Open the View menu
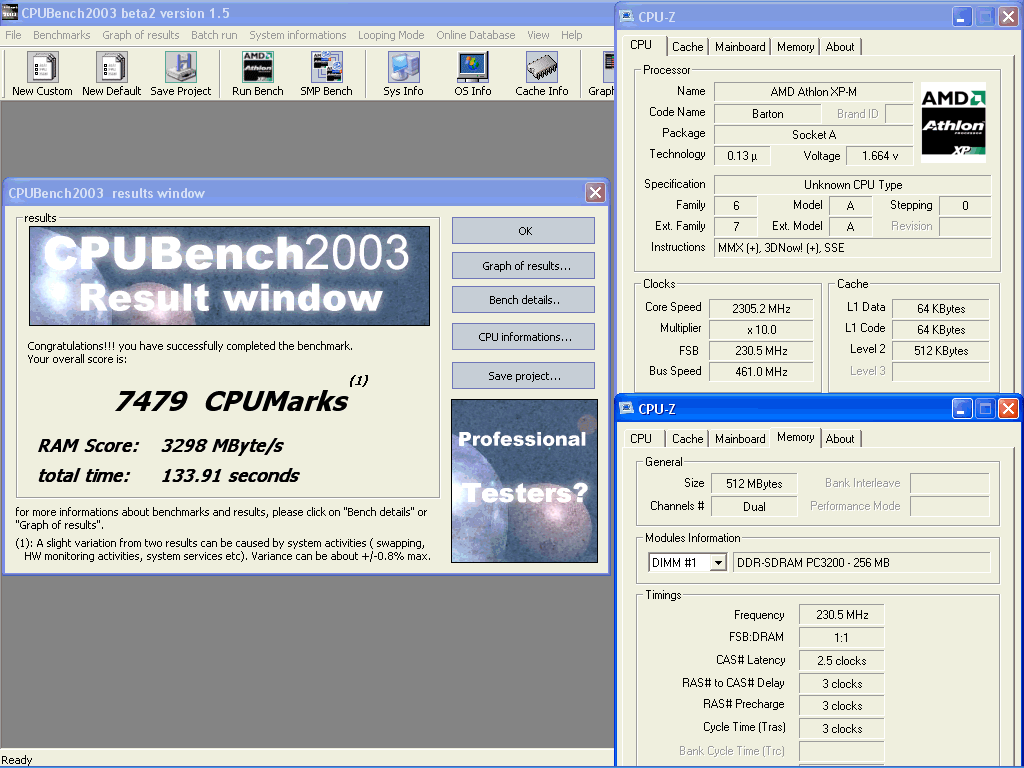1024x768 pixels. (538, 35)
